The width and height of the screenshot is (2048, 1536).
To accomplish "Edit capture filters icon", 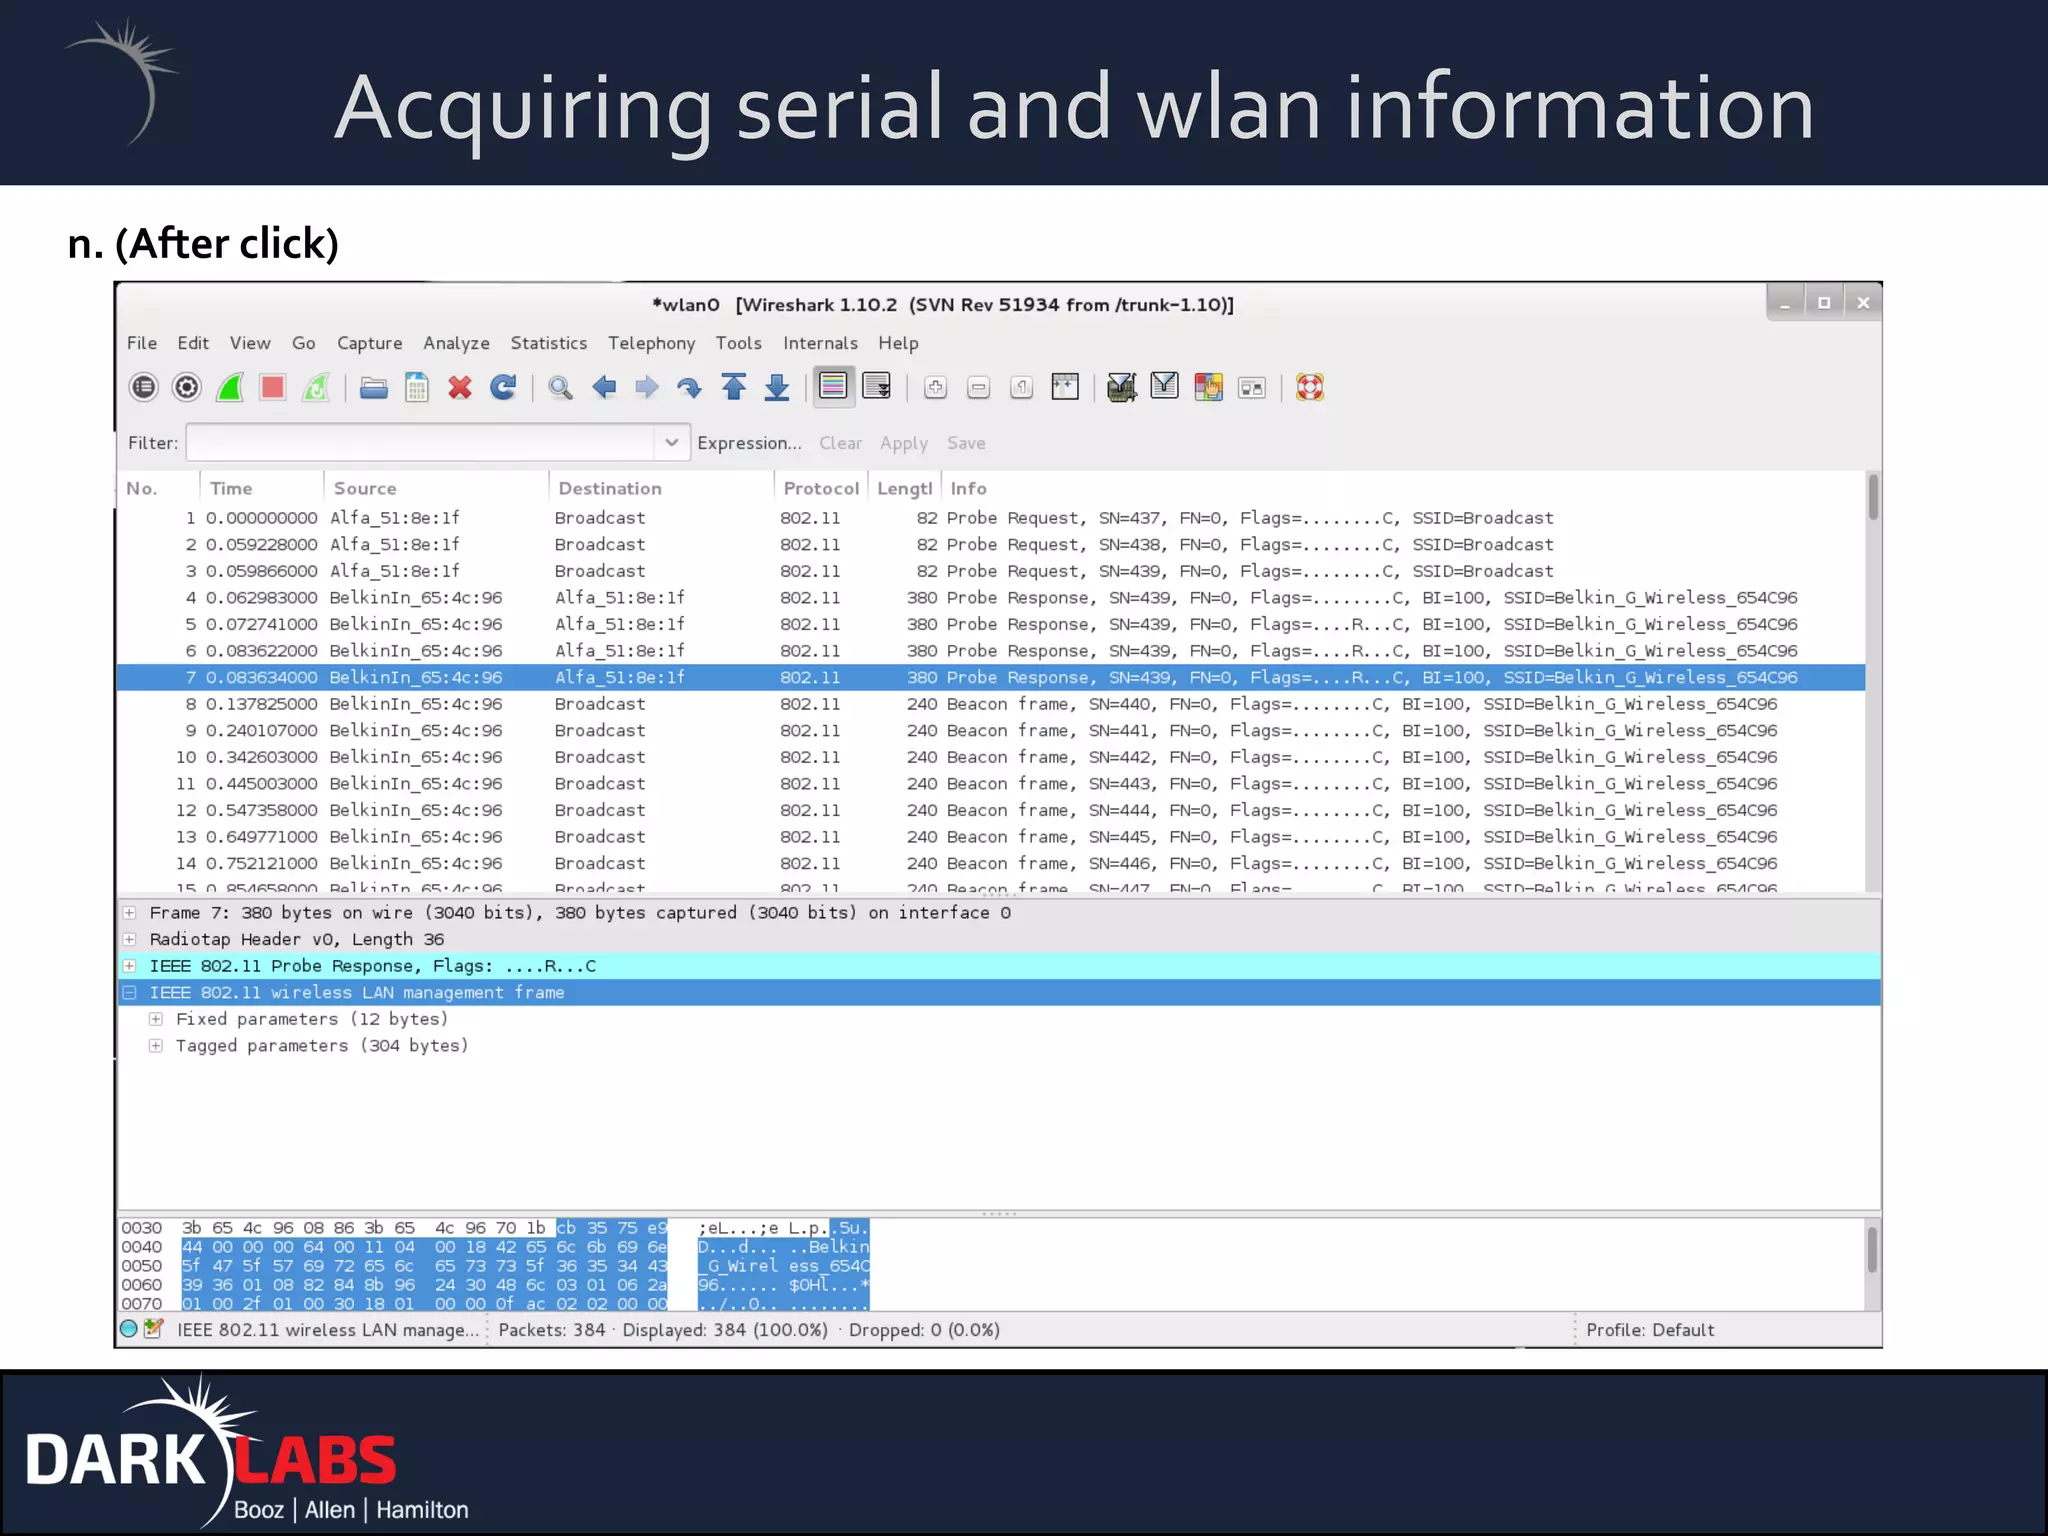I will click(1122, 387).
